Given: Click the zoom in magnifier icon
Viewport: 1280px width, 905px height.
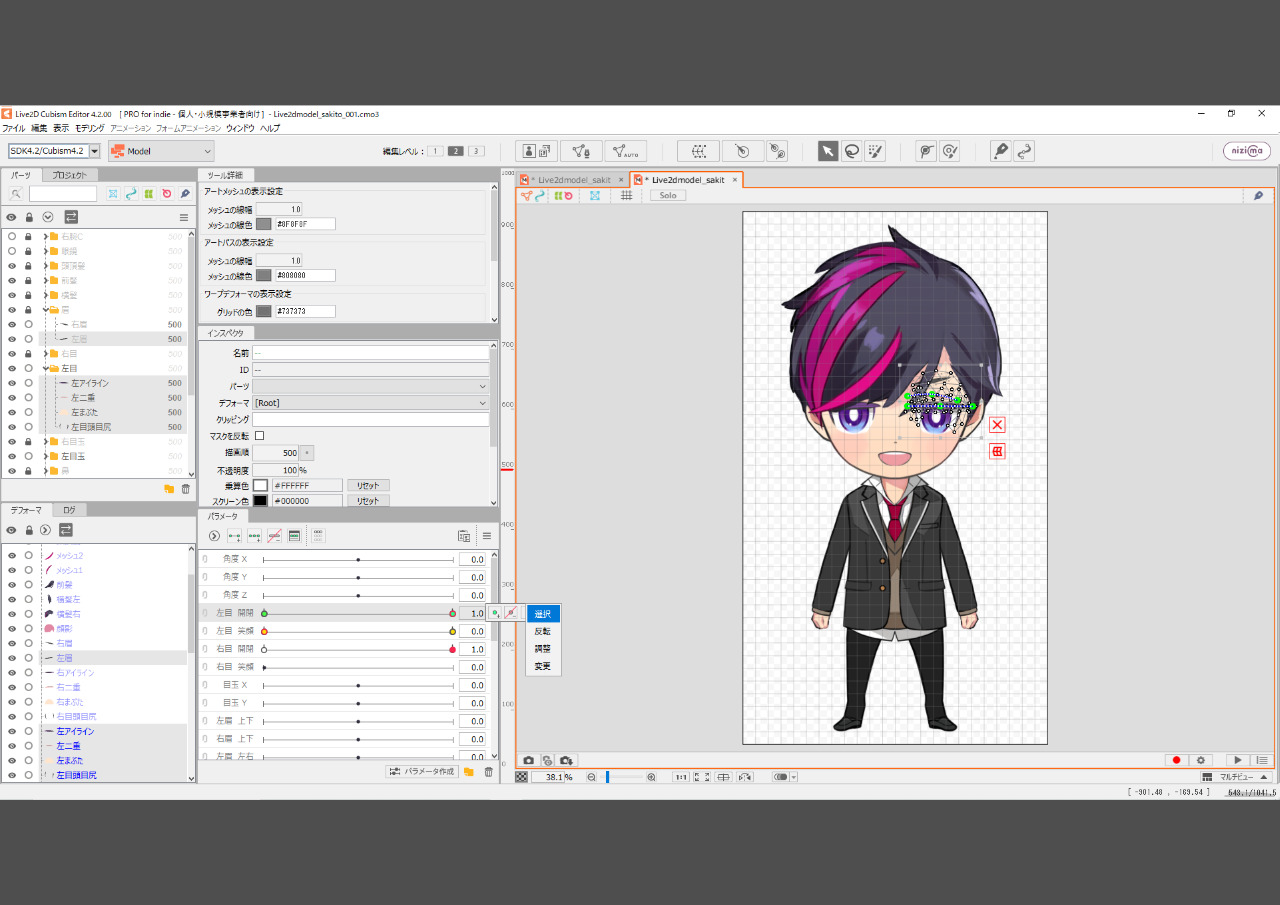Looking at the screenshot, I should point(651,777).
